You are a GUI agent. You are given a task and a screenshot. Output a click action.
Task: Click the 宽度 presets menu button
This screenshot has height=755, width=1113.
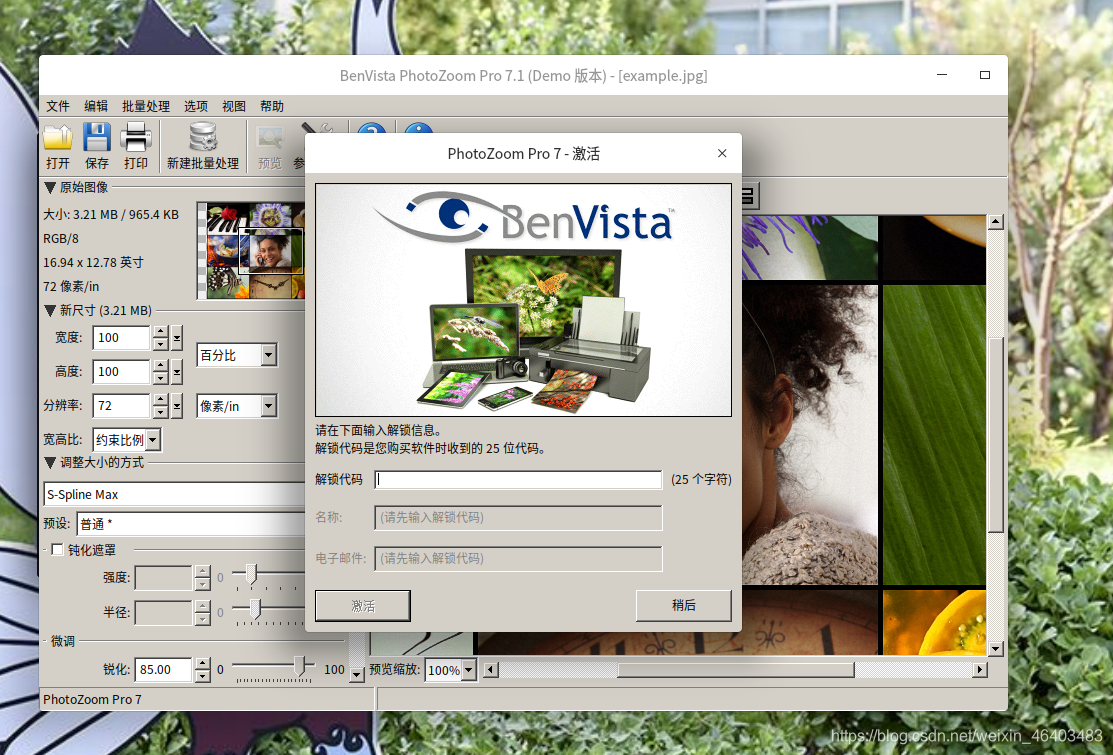pos(177,338)
